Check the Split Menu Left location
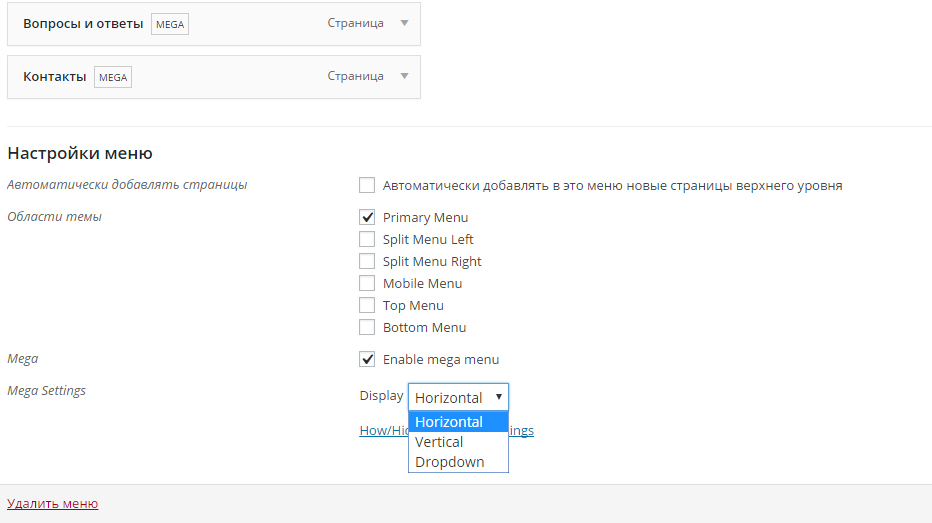The height and width of the screenshot is (523, 932). (x=367, y=239)
